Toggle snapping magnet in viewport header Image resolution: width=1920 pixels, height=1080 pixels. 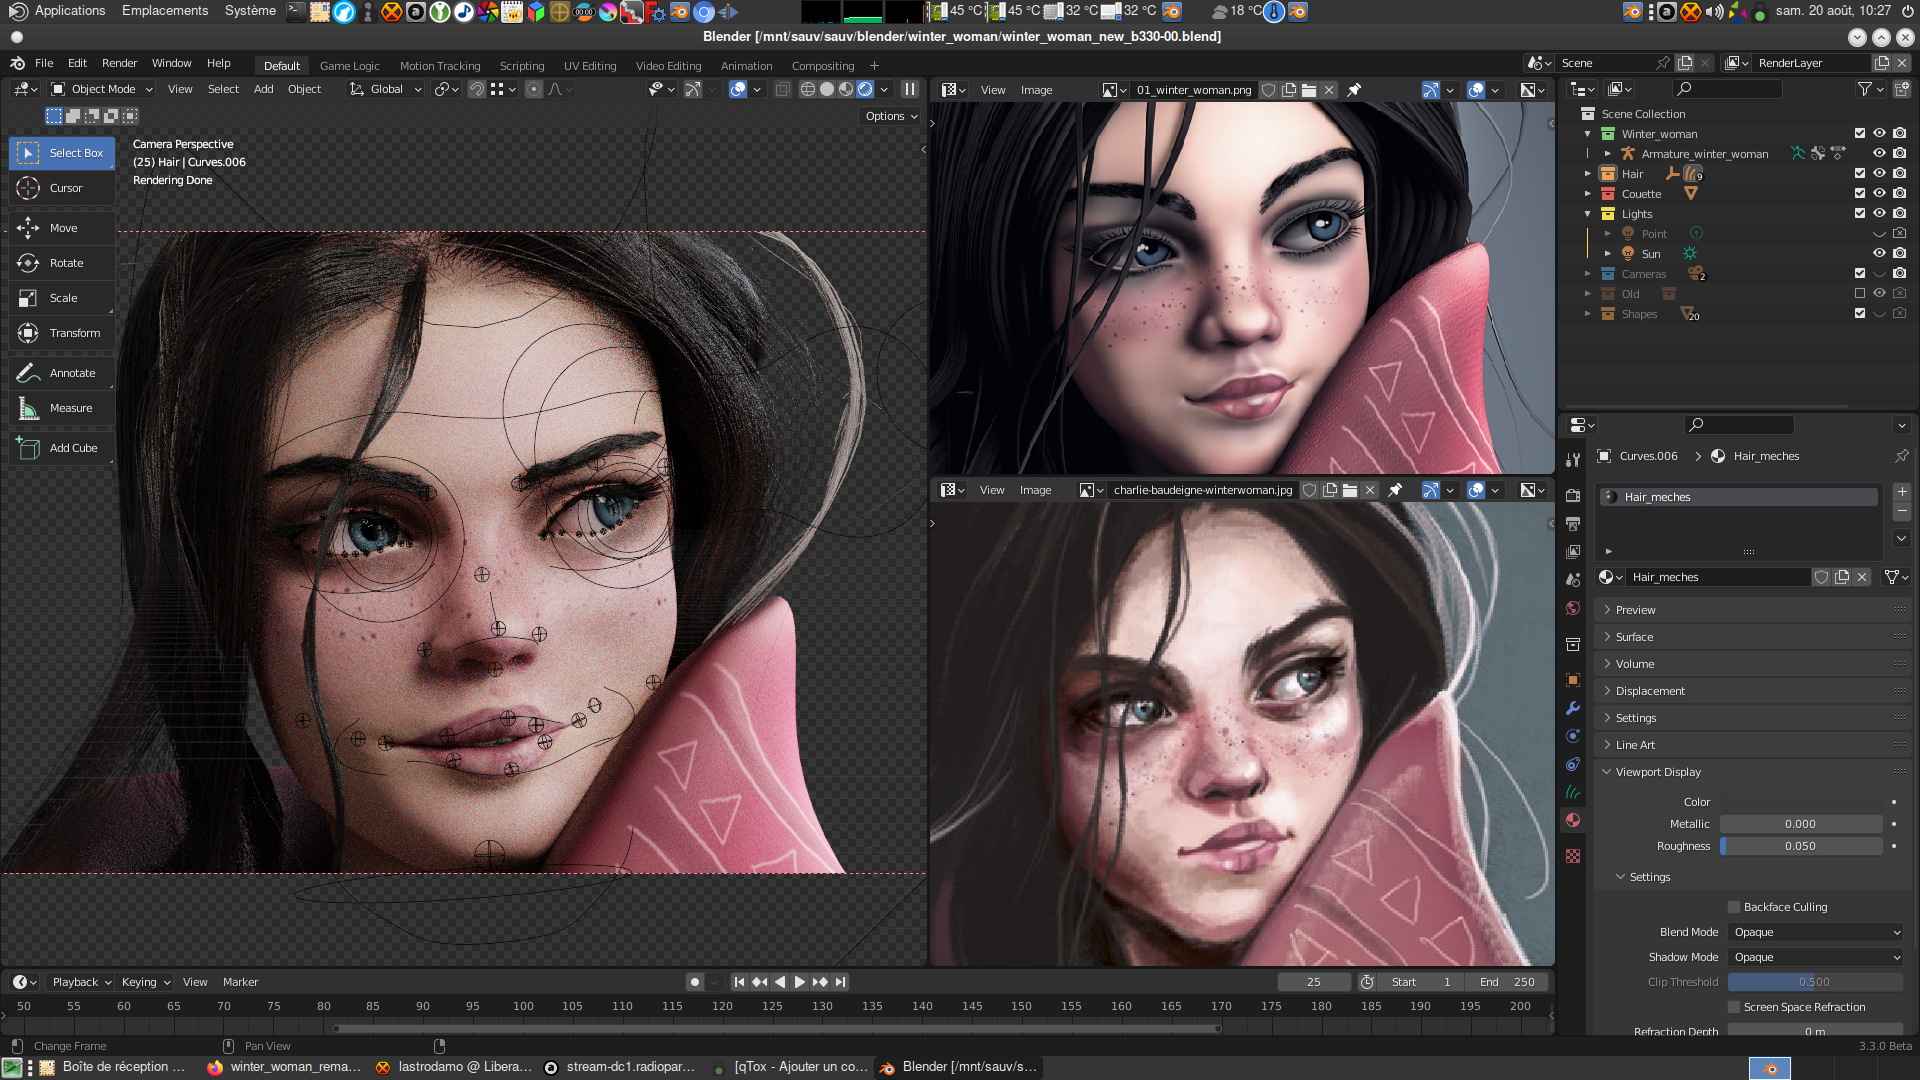pyautogui.click(x=477, y=89)
